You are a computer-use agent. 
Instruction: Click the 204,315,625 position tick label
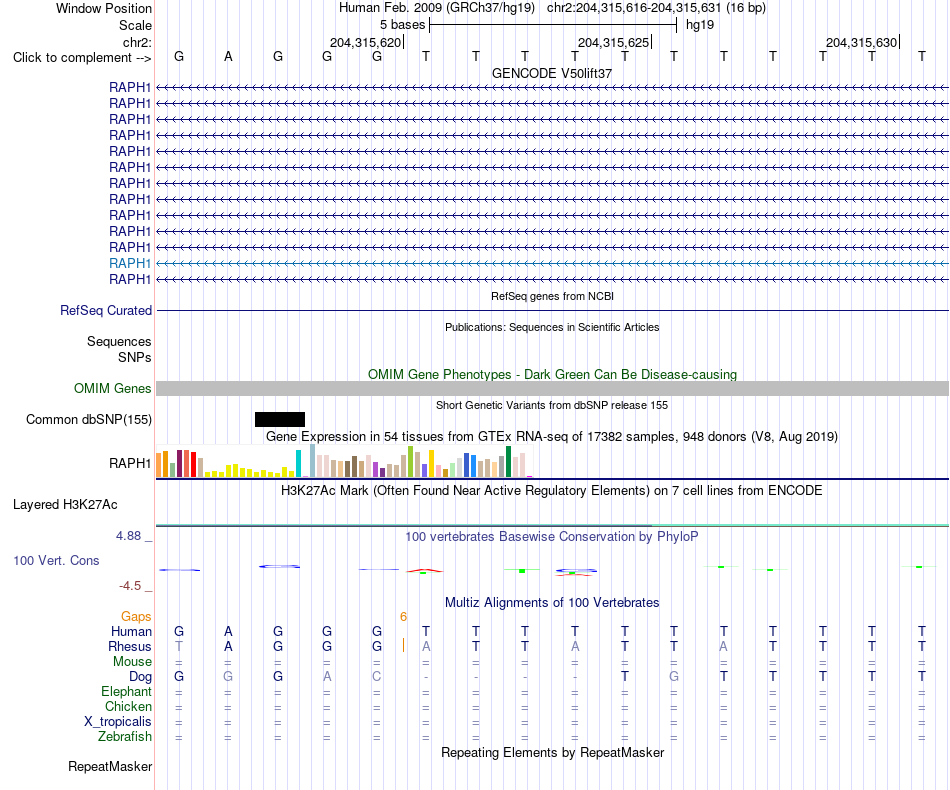click(613, 42)
